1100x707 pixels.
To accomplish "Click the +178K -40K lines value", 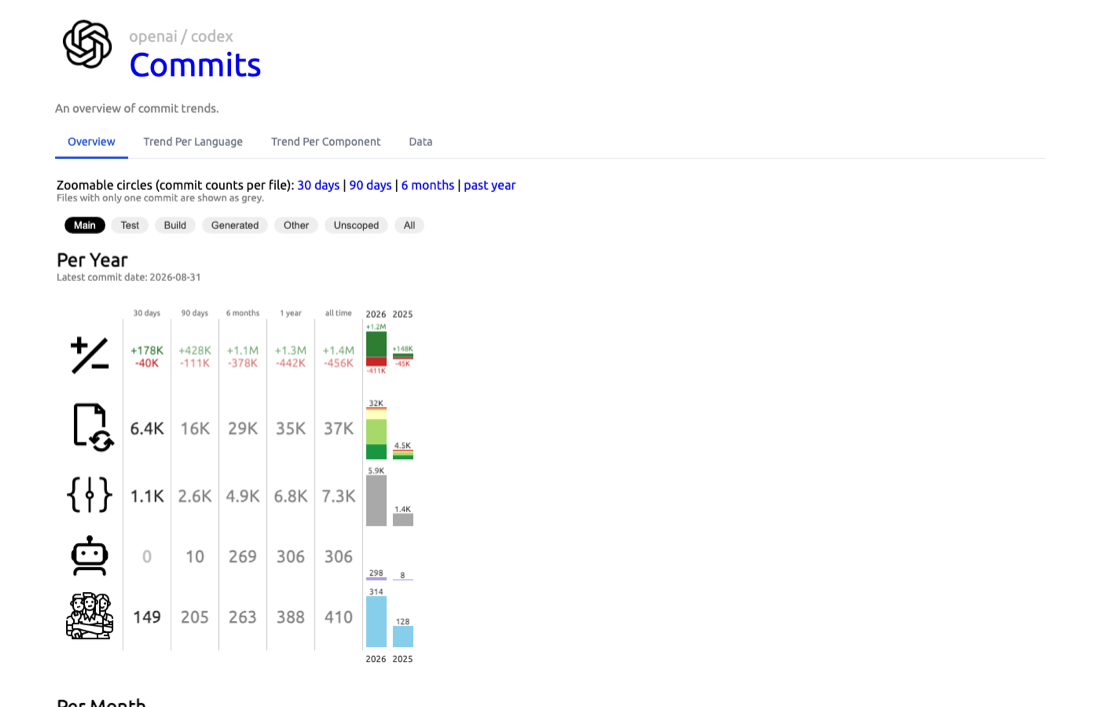I will pos(147,356).
